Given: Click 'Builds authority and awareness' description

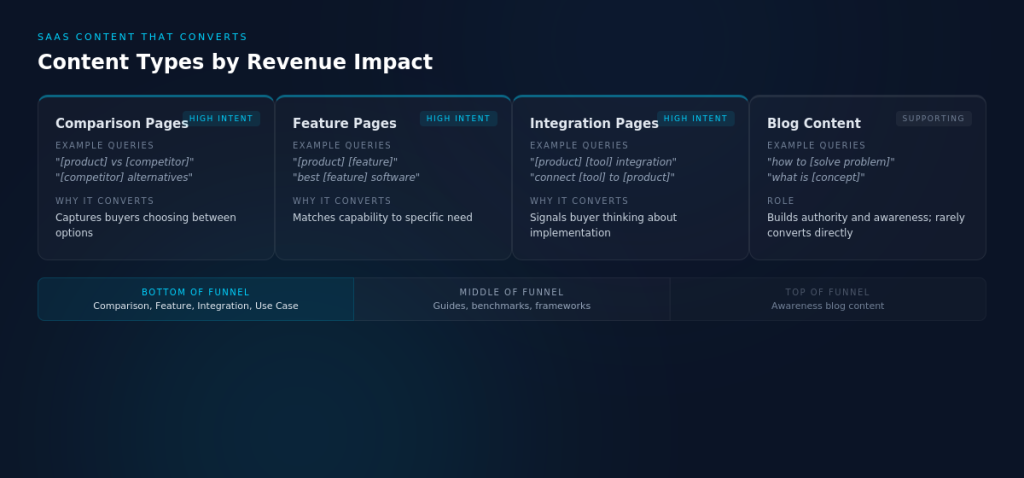Looking at the screenshot, I should coord(866,225).
